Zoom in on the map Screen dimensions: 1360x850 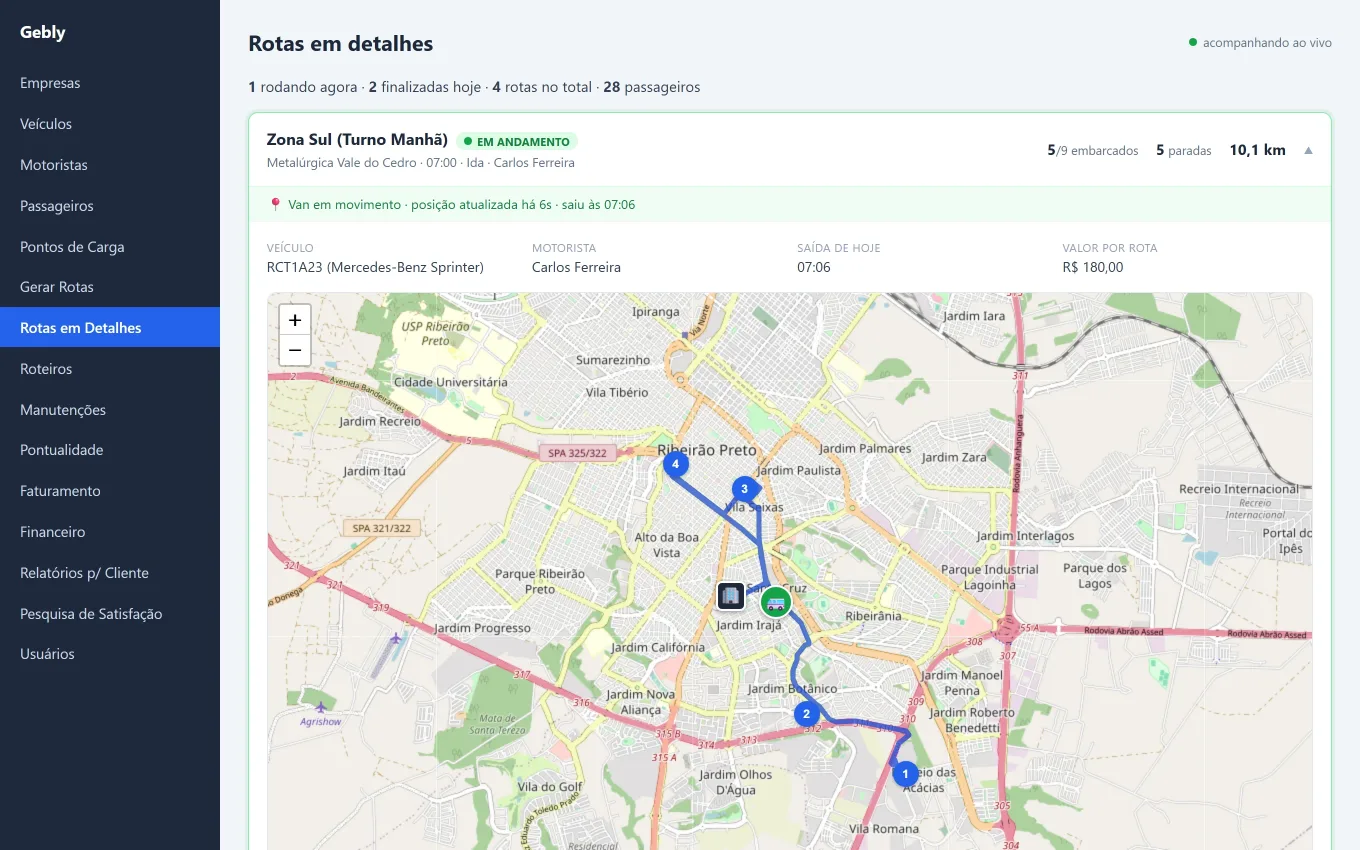[x=295, y=320]
